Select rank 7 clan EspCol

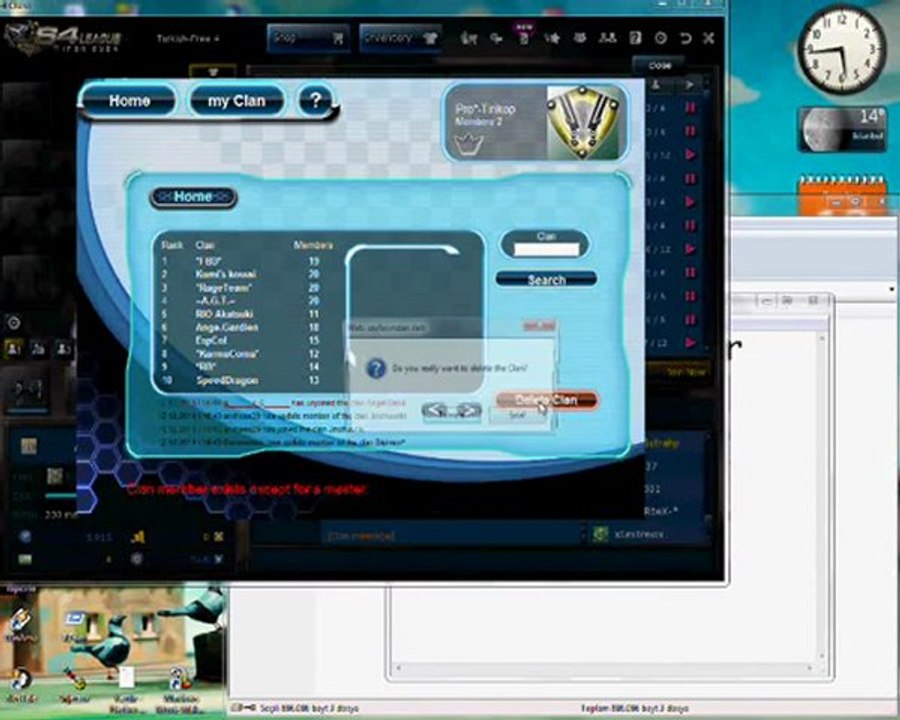coord(240,340)
